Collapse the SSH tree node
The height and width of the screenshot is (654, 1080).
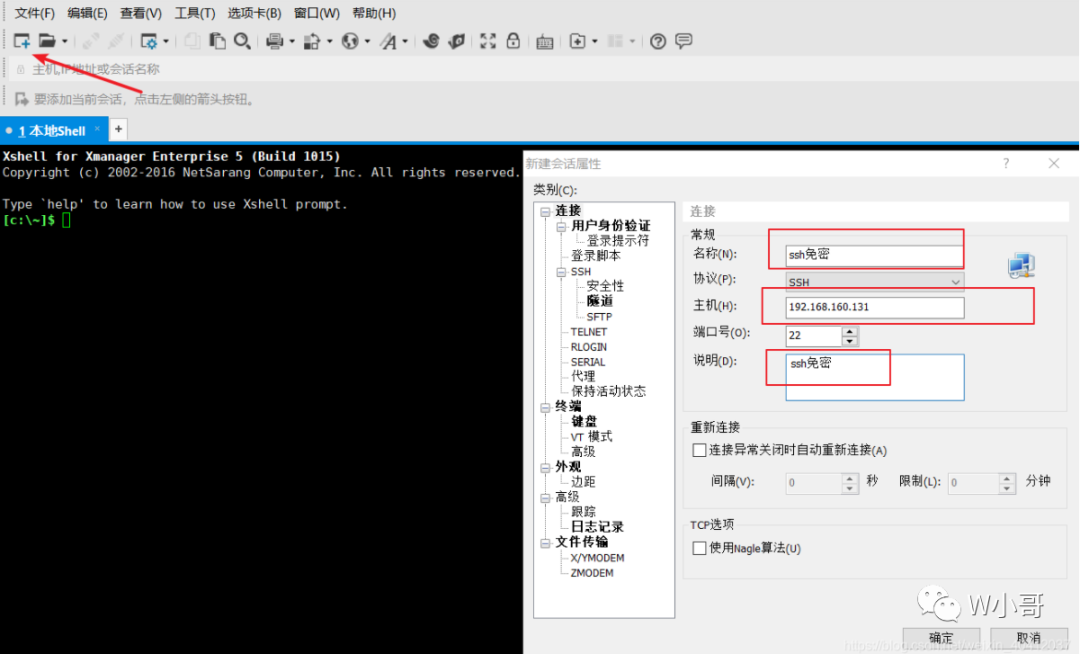[561, 272]
